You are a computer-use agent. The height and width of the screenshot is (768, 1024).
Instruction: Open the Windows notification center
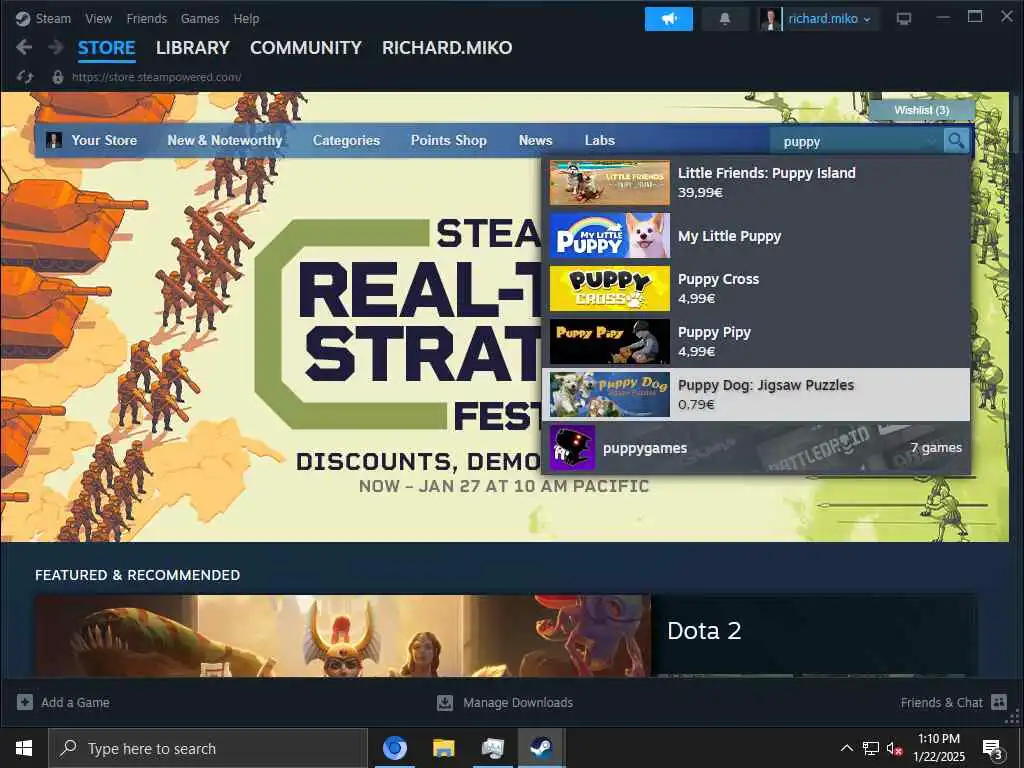993,748
